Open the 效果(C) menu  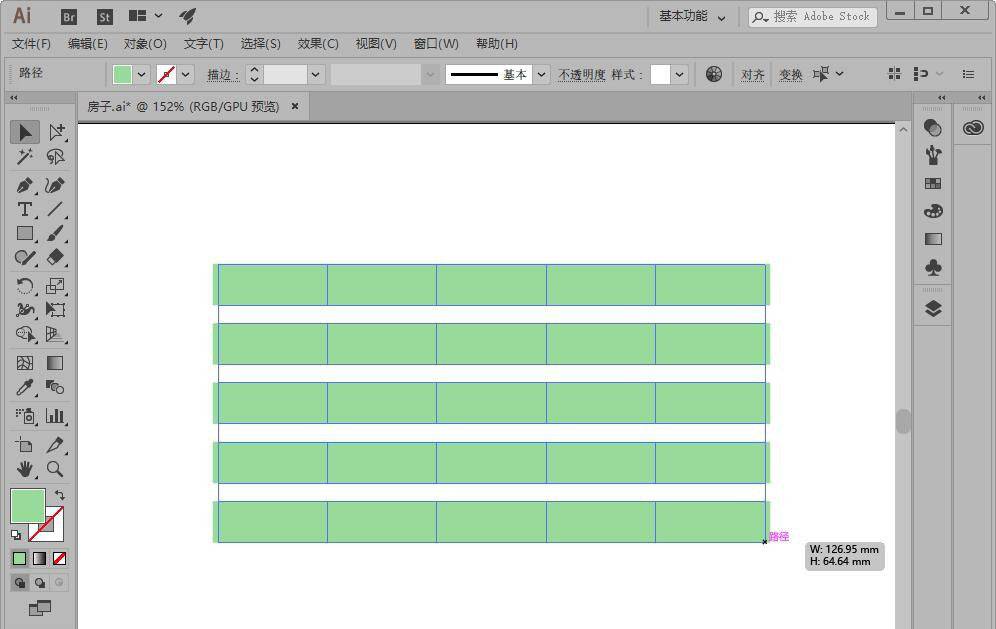tap(318, 44)
